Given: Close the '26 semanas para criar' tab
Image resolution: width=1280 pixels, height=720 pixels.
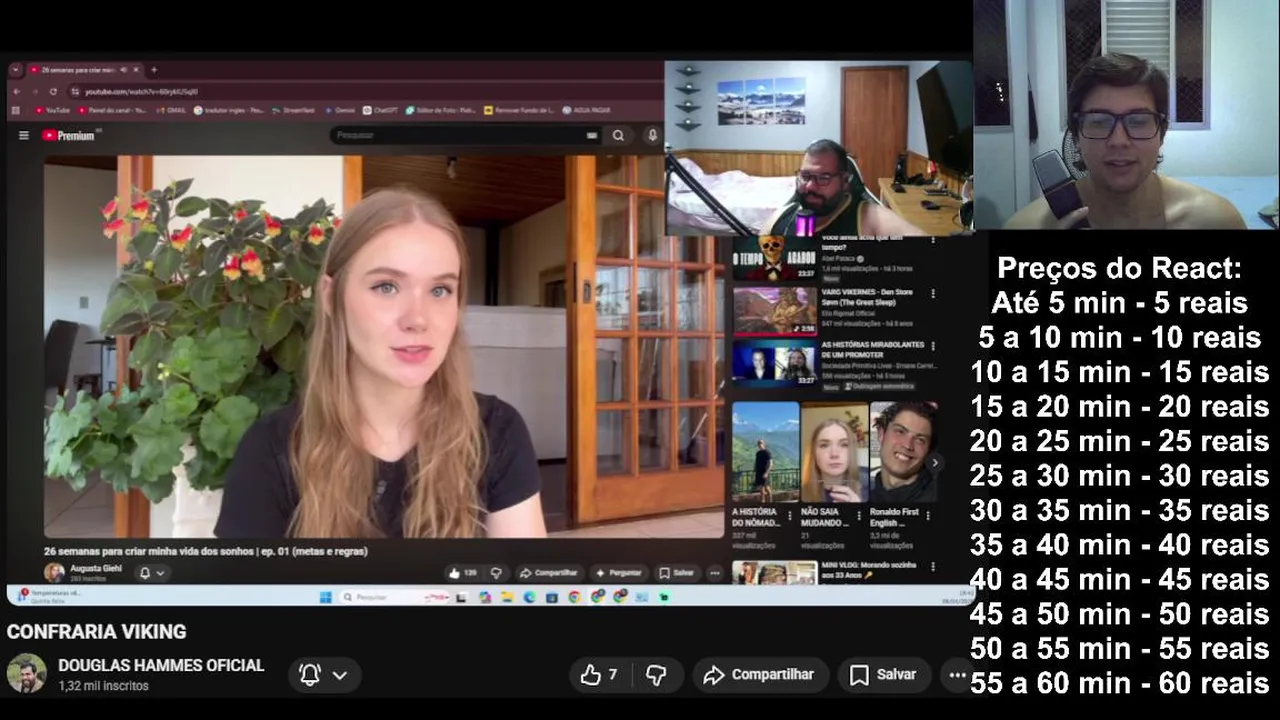Looking at the screenshot, I should pos(138,70).
